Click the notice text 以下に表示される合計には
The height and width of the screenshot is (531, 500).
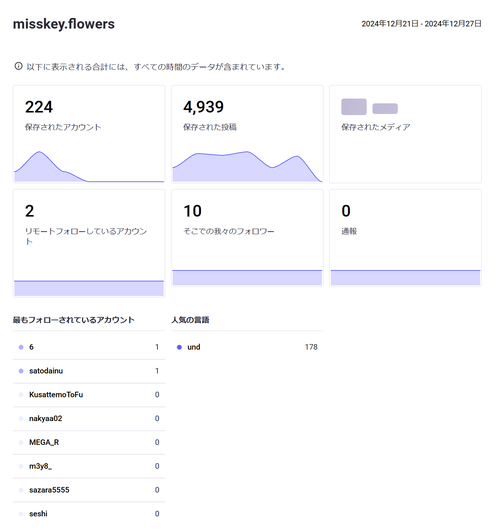point(155,67)
